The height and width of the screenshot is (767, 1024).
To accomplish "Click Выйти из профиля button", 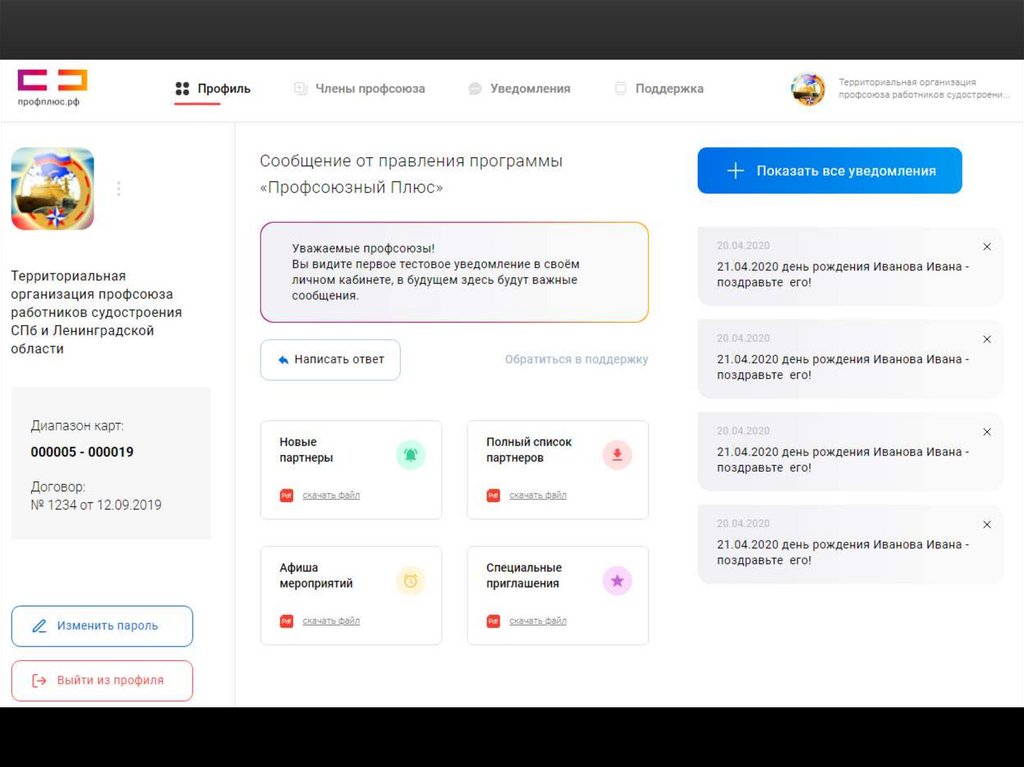I will click(x=102, y=681).
